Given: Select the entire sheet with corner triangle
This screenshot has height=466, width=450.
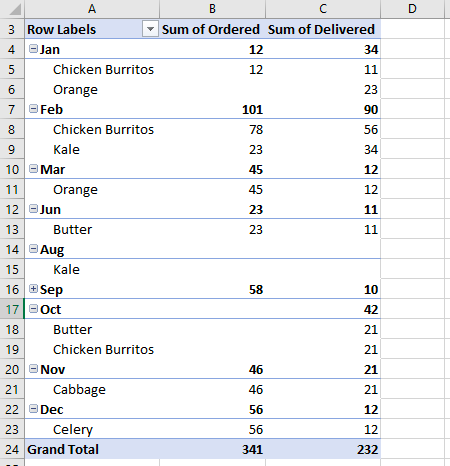Looking at the screenshot, I should (12, 9).
